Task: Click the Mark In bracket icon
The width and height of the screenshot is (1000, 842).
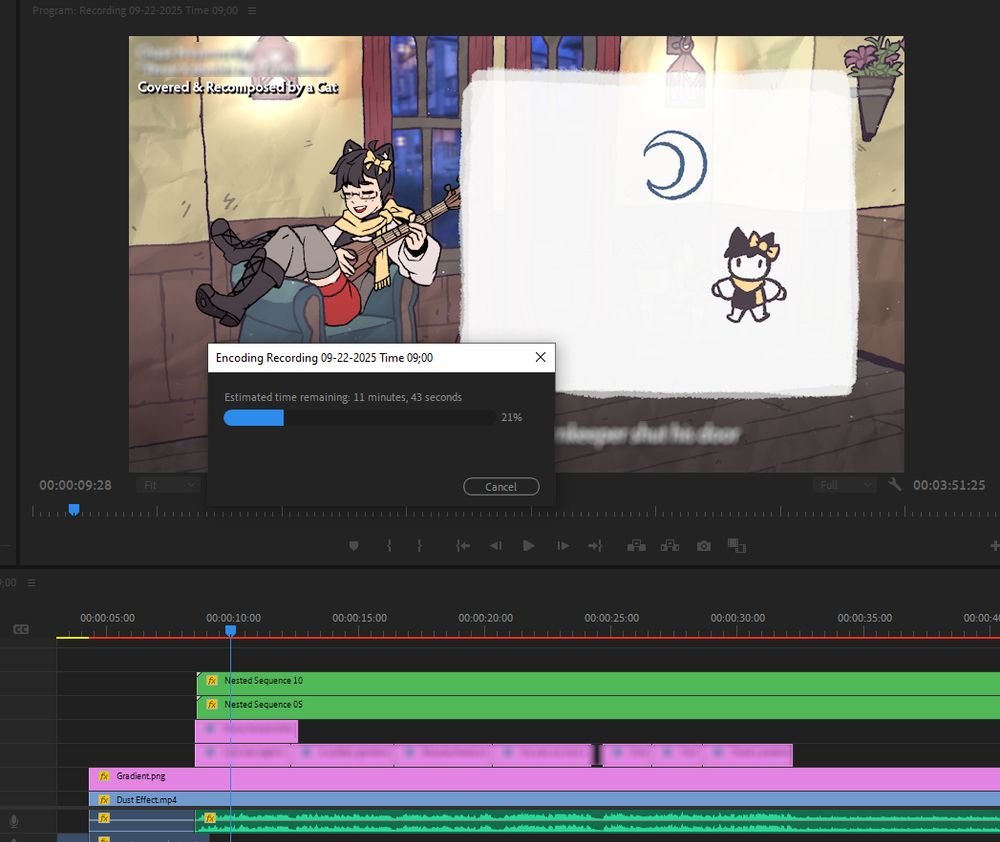Action: 389,546
